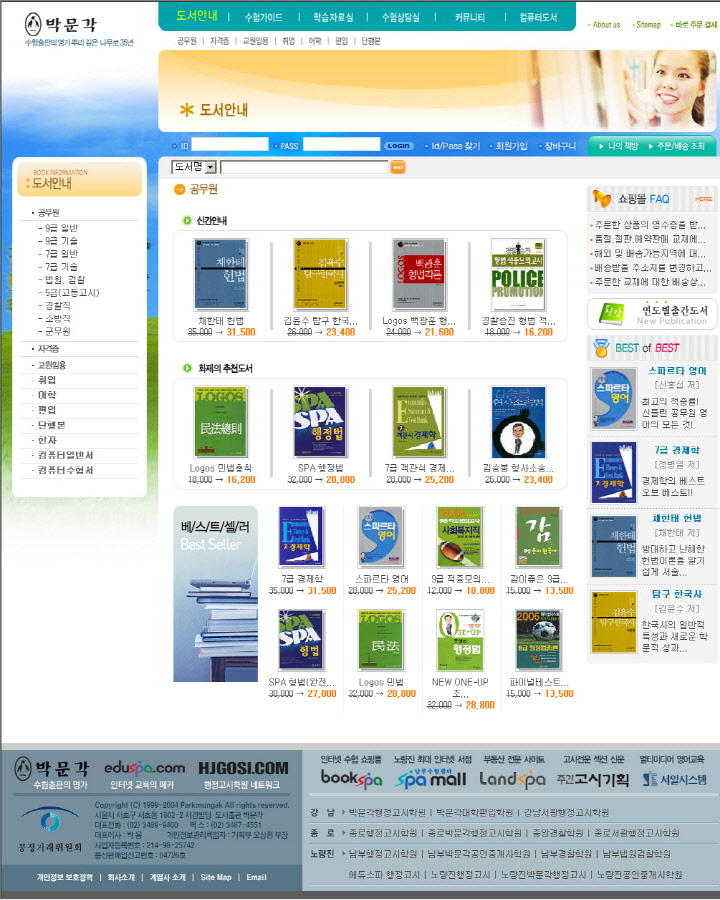Click the ID input field

(230, 145)
